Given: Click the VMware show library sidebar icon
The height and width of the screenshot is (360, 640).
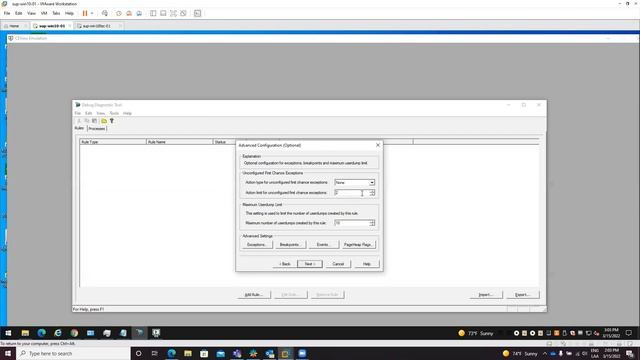Looking at the screenshot, I should coord(153,13).
